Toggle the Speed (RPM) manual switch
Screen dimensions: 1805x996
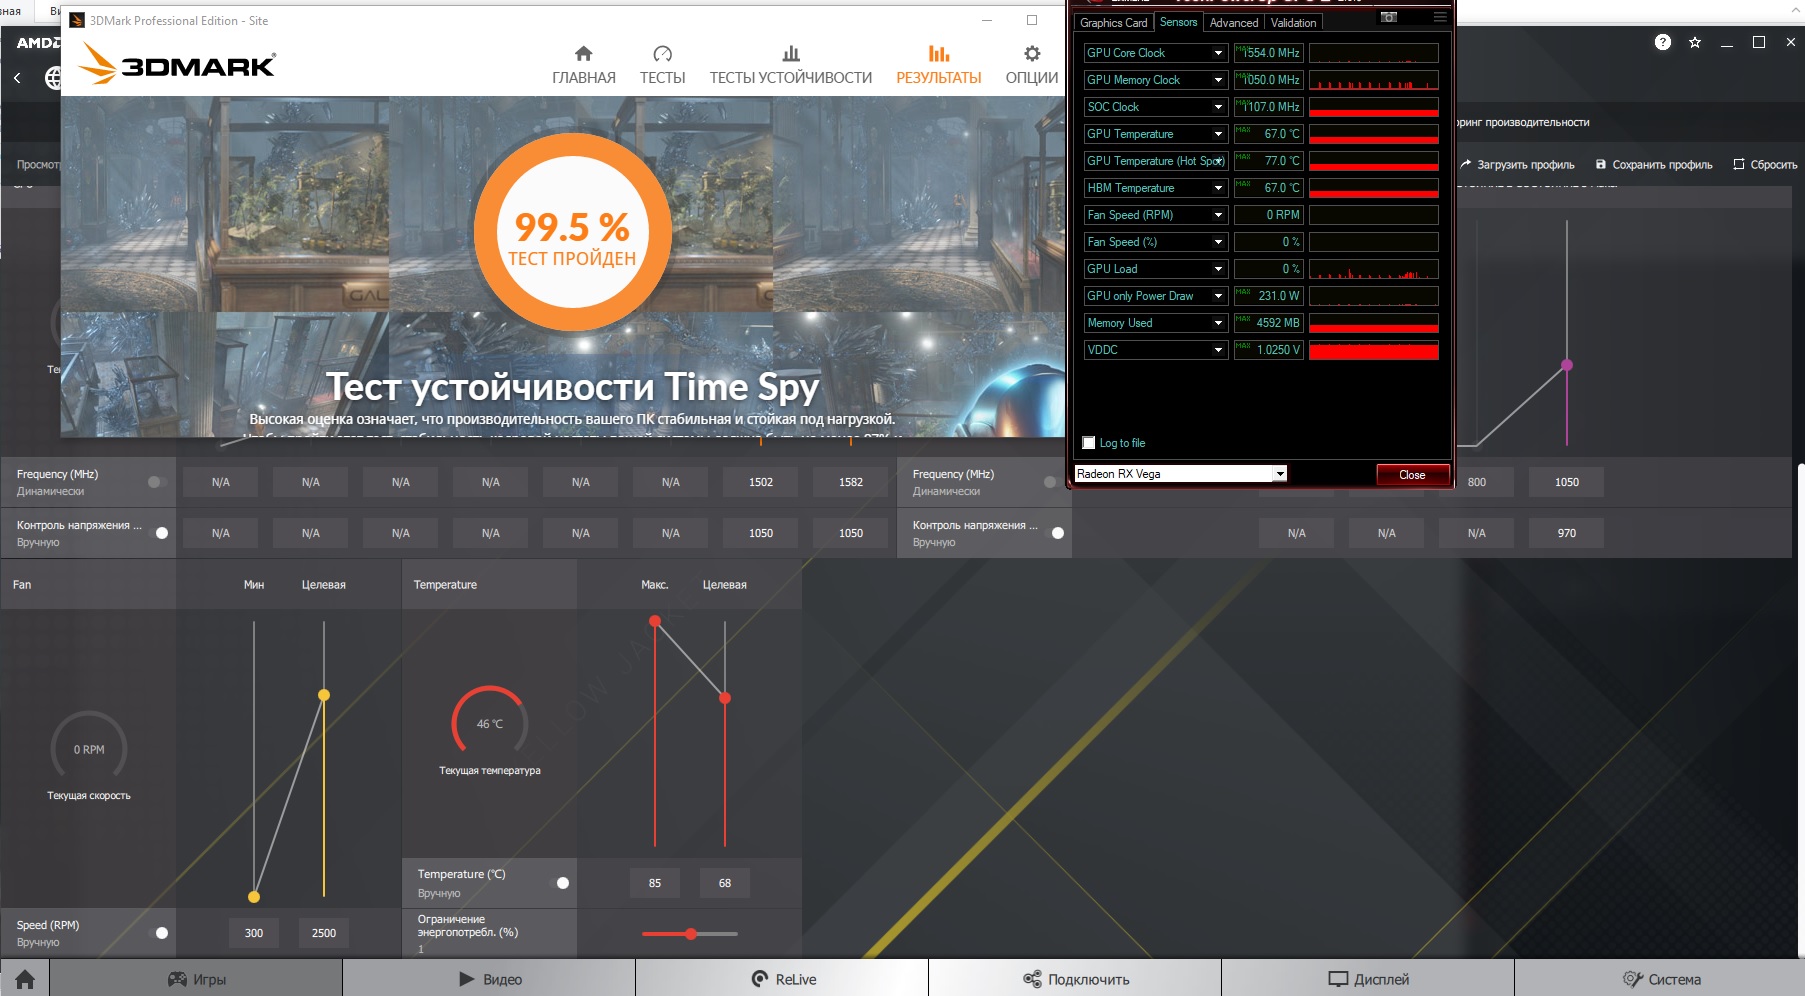160,933
